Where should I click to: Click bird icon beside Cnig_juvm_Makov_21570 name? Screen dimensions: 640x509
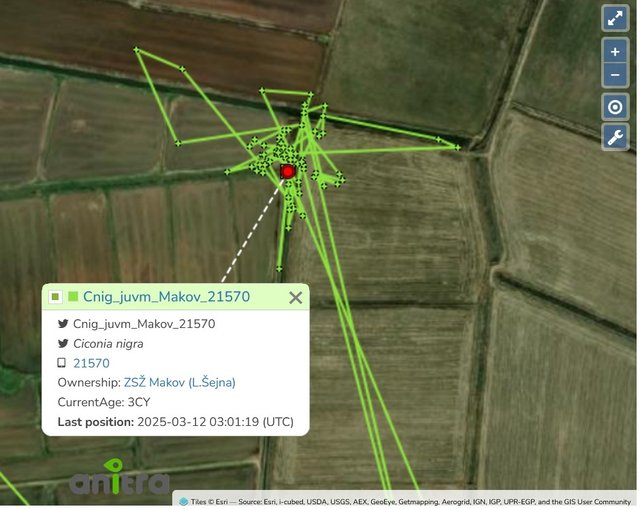pyautogui.click(x=63, y=324)
